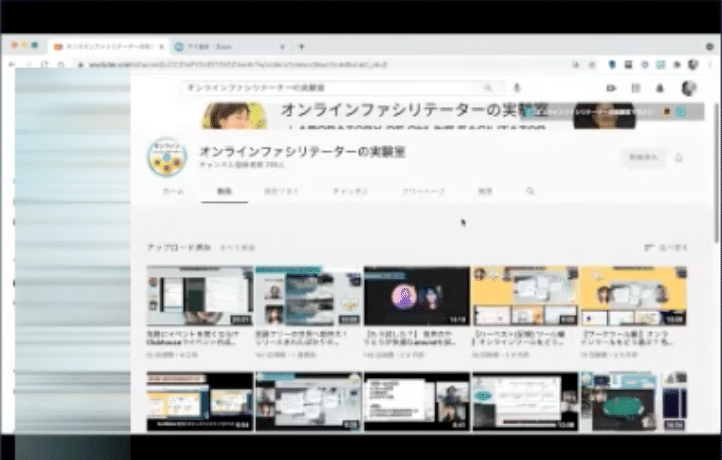Image resolution: width=722 pixels, height=460 pixels.
Task: Close the YouTube channel browser tab
Action: pyautogui.click(x=161, y=47)
